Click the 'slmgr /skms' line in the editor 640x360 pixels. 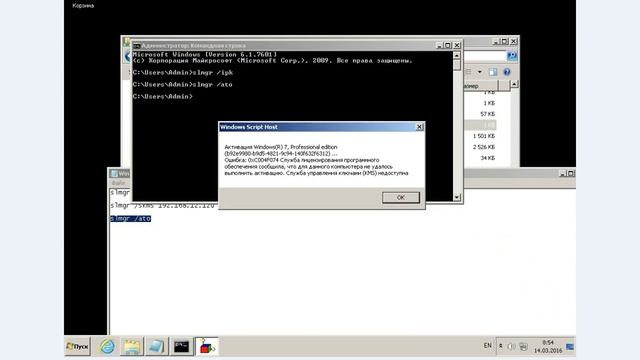[162, 205]
